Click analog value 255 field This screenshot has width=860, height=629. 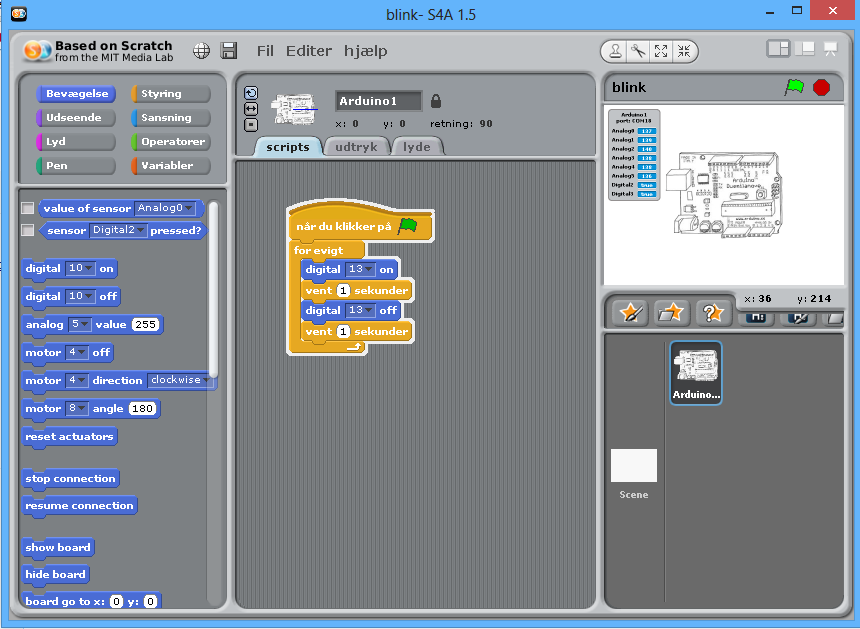pyautogui.click(x=145, y=324)
